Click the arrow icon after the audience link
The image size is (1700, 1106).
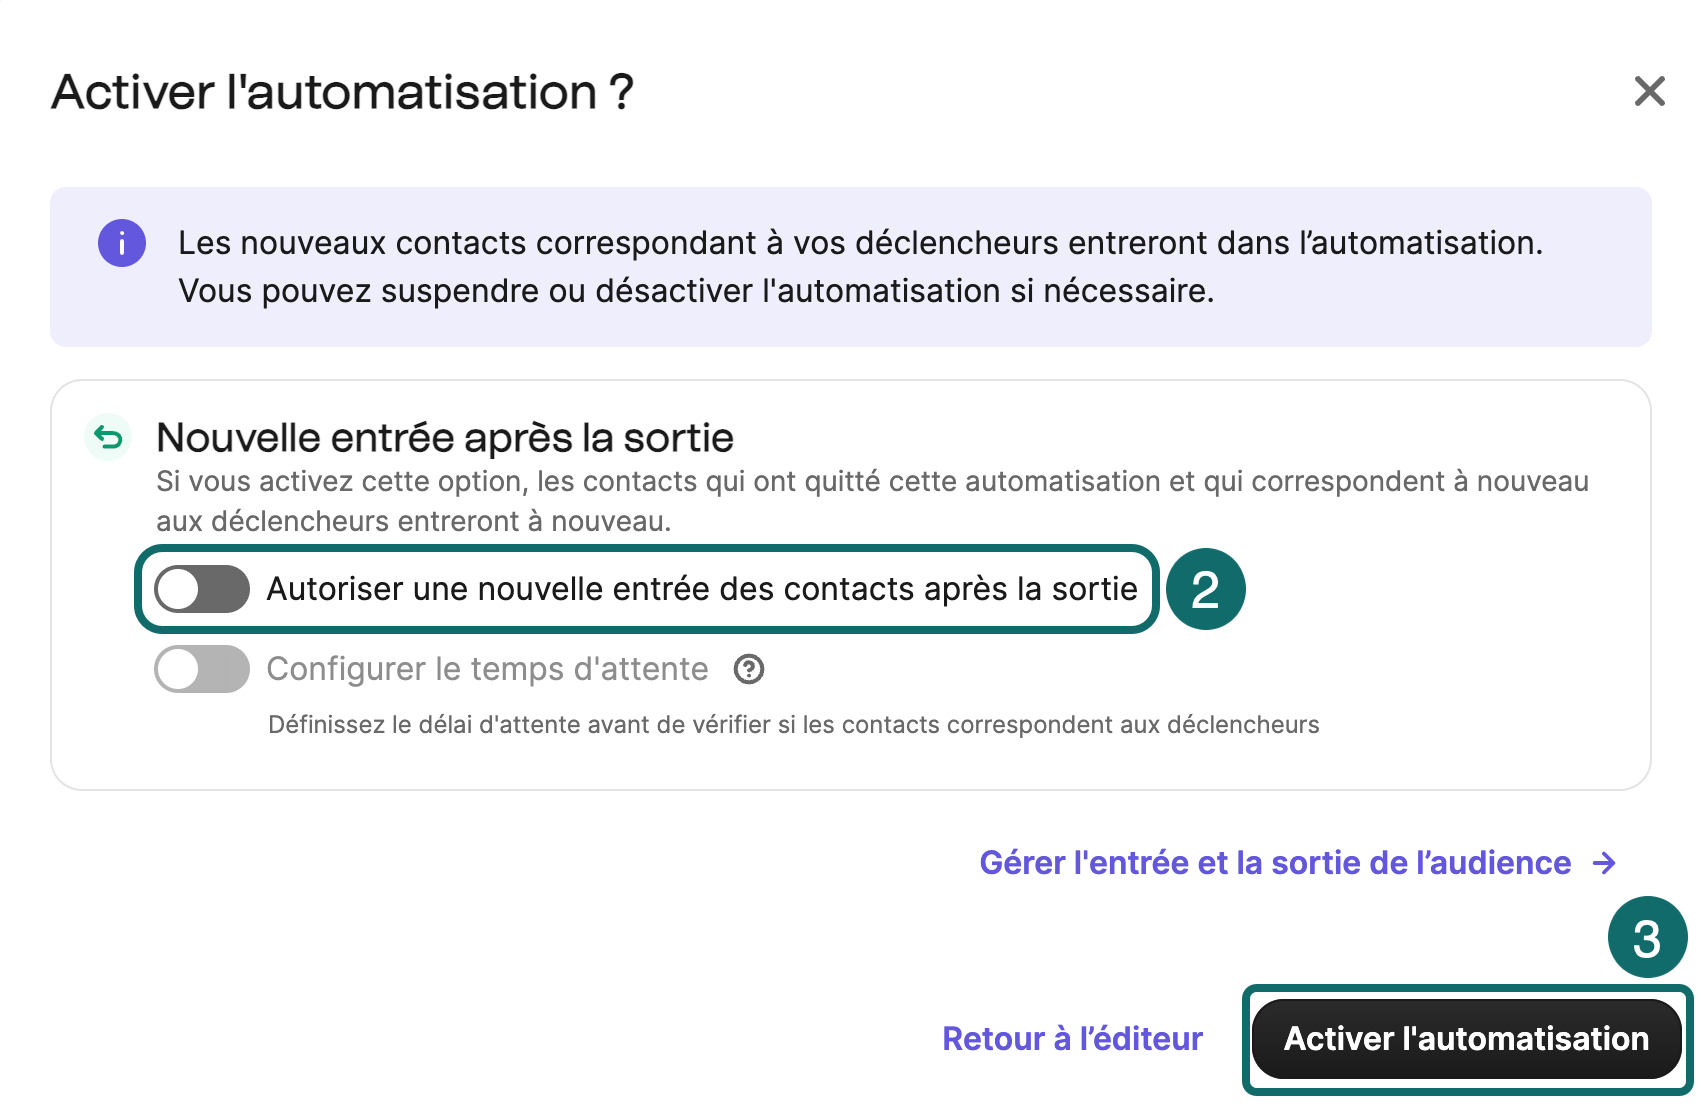1604,863
